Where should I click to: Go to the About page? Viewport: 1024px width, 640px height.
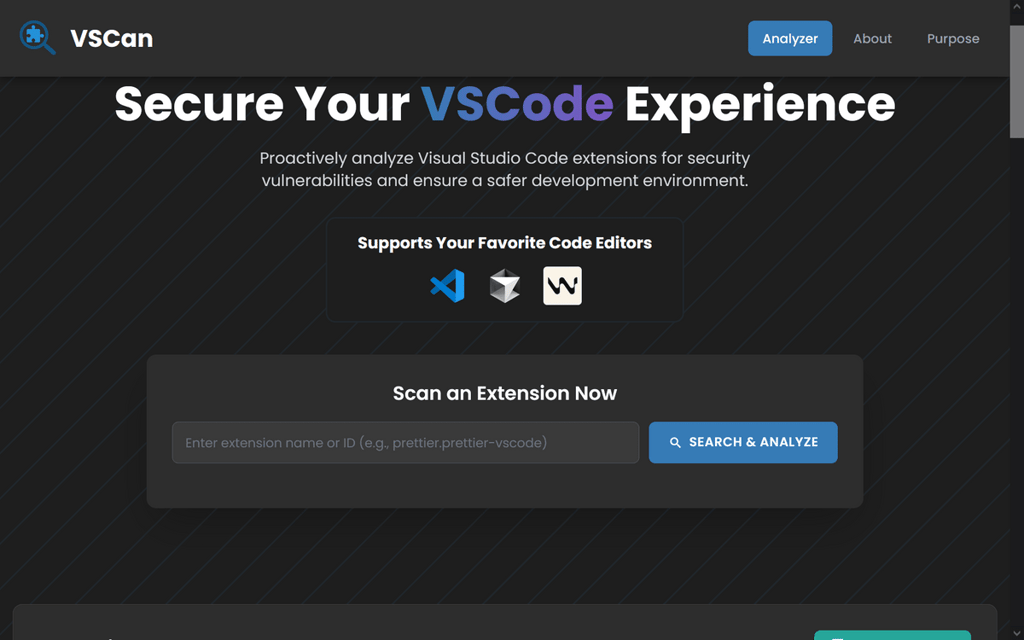click(x=872, y=38)
